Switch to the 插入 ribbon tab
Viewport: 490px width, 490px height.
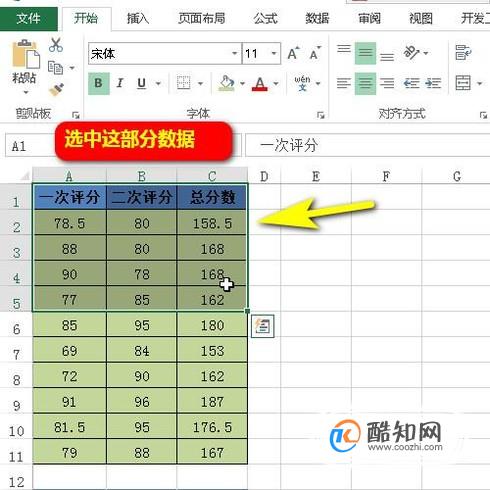click(x=138, y=18)
